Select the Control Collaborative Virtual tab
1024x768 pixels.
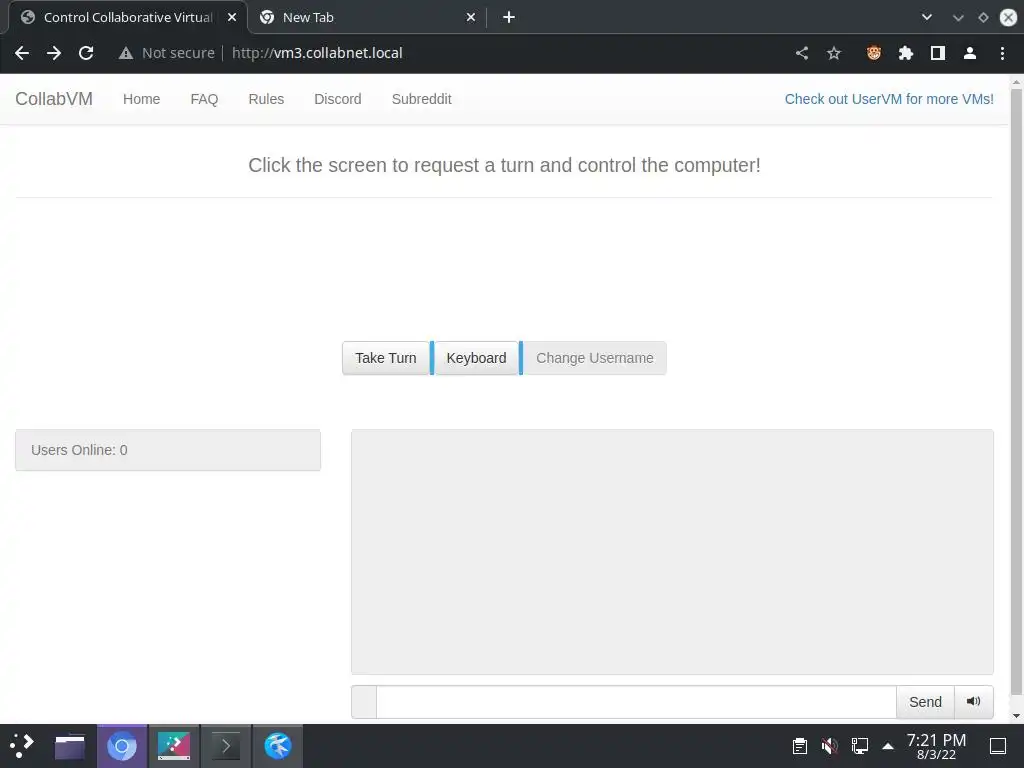tap(128, 18)
